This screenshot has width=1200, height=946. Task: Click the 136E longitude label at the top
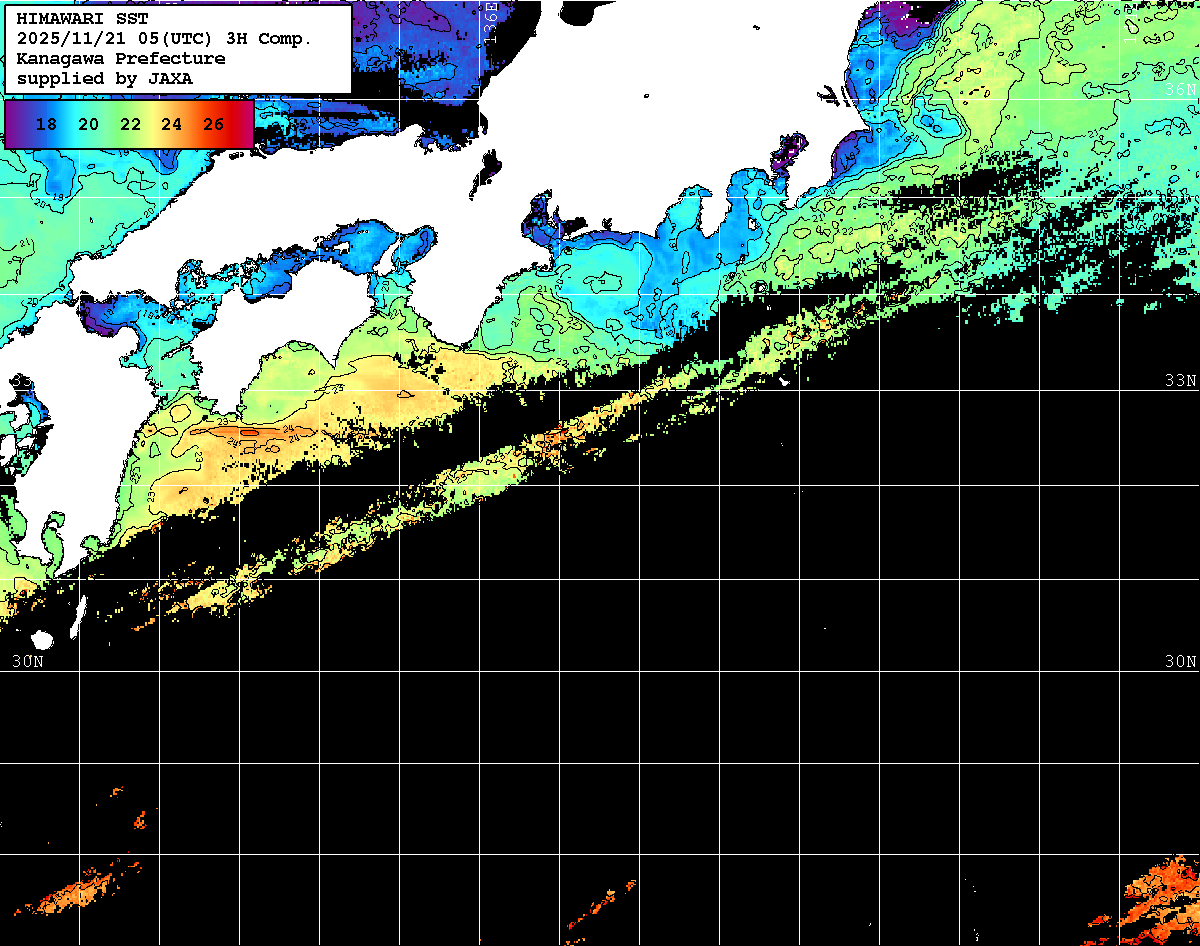pyautogui.click(x=491, y=20)
